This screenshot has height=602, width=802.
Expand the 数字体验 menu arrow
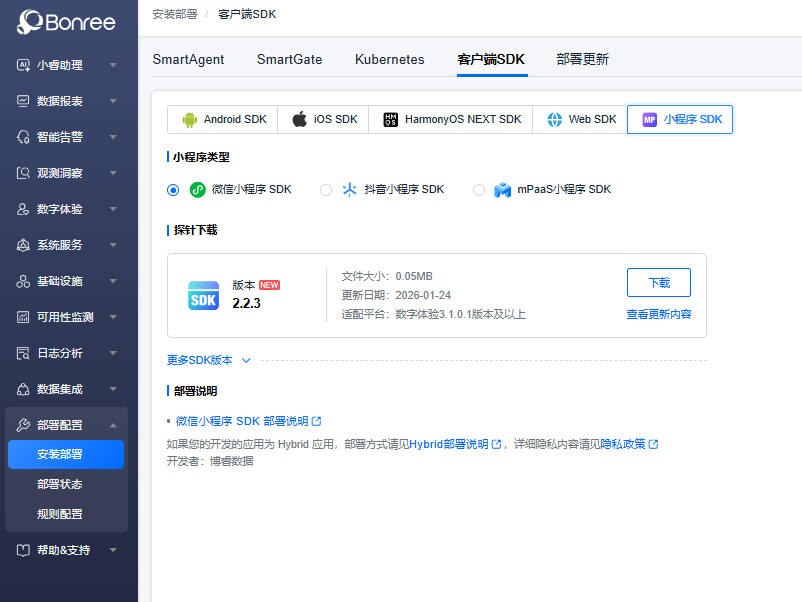[x=113, y=209]
